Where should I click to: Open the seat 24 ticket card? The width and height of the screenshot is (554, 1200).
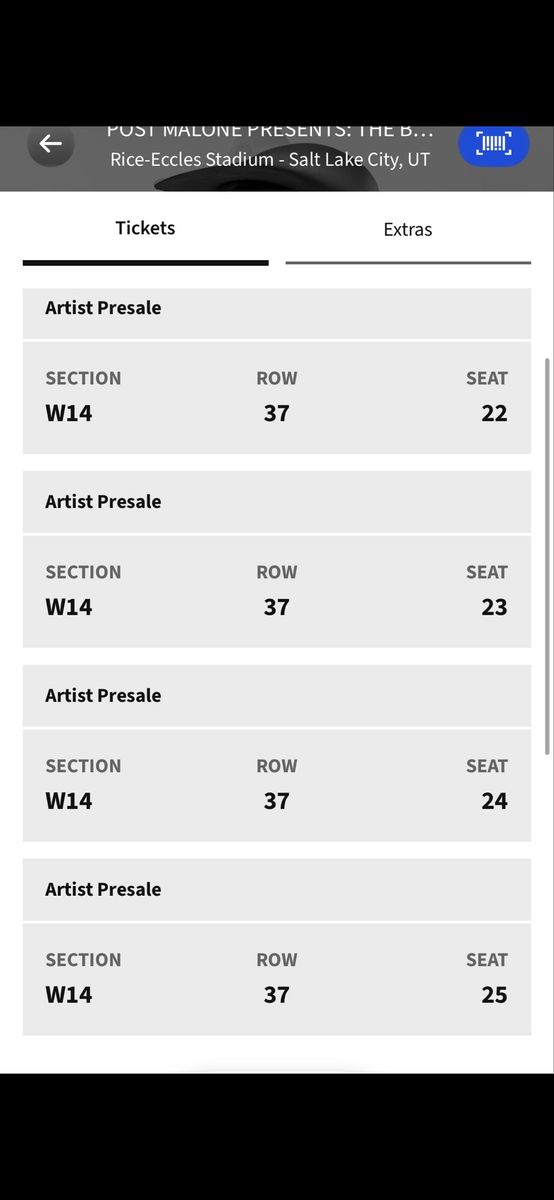[x=277, y=786]
